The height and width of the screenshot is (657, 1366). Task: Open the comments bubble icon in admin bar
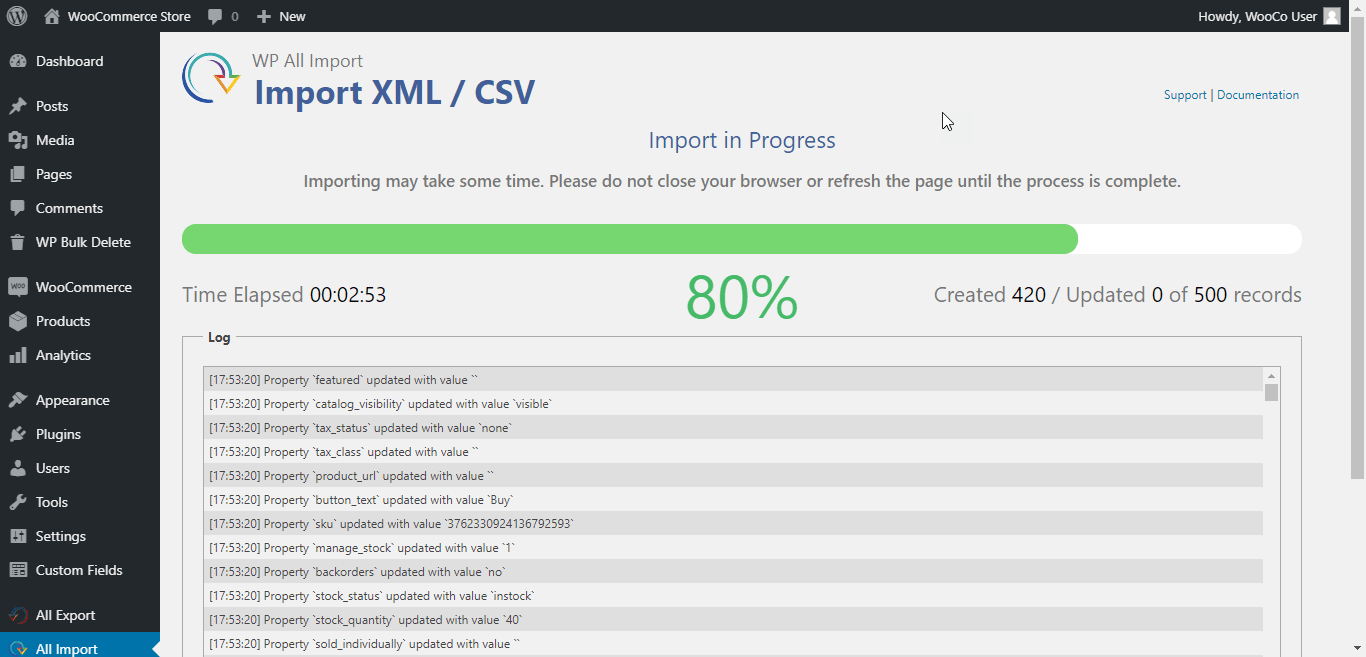click(215, 16)
